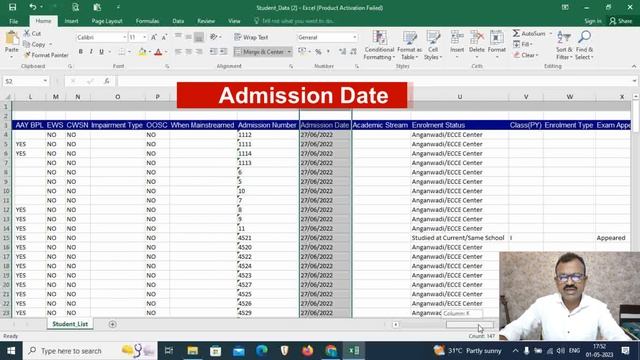The image size is (640, 360).
Task: Toggle Merge & Center
Action: (260, 52)
